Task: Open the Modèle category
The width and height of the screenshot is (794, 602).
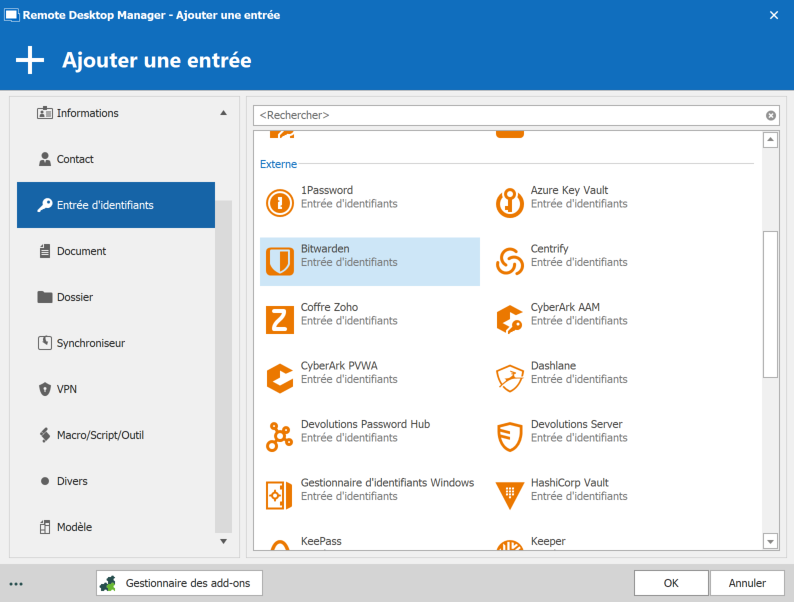Action: pyautogui.click(x=116, y=527)
